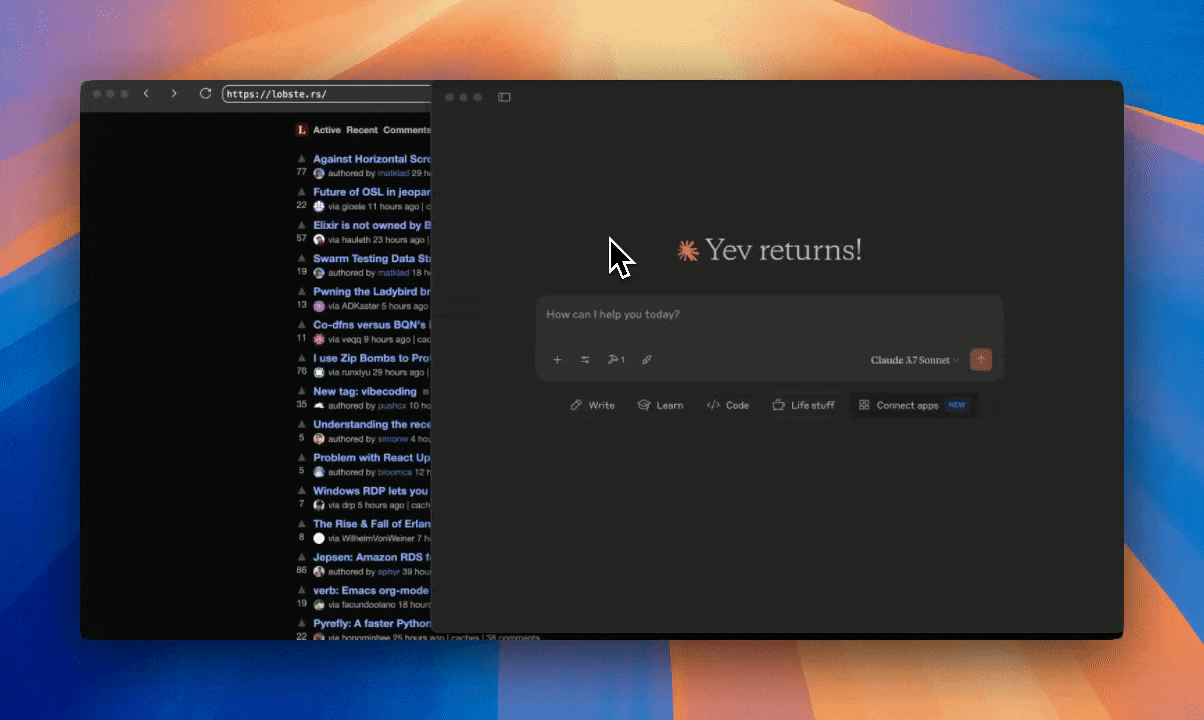The height and width of the screenshot is (720, 1204).
Task: Expand the Connect apps panel
Action: click(913, 405)
